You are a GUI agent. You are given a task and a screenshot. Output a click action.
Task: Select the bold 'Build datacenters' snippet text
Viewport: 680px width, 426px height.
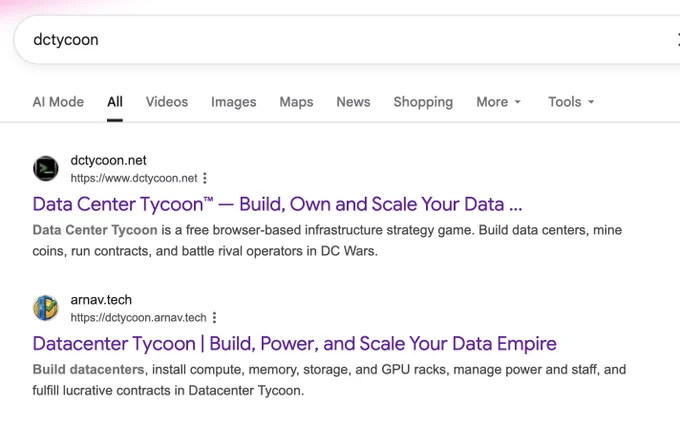[x=88, y=370]
